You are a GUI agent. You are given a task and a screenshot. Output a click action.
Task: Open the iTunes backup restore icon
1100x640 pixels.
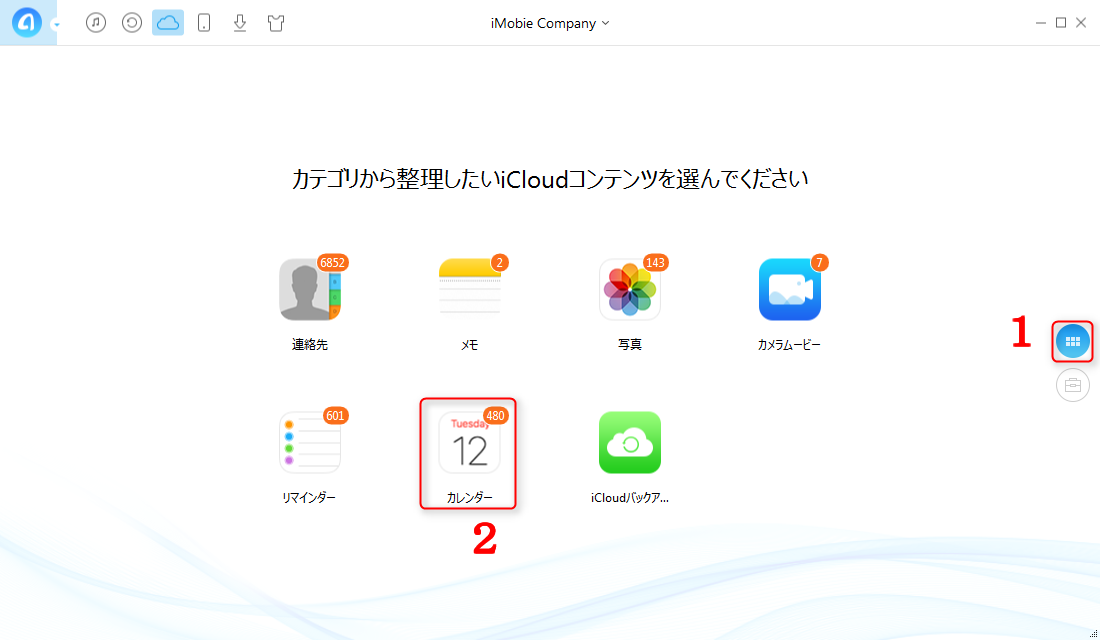pos(132,22)
